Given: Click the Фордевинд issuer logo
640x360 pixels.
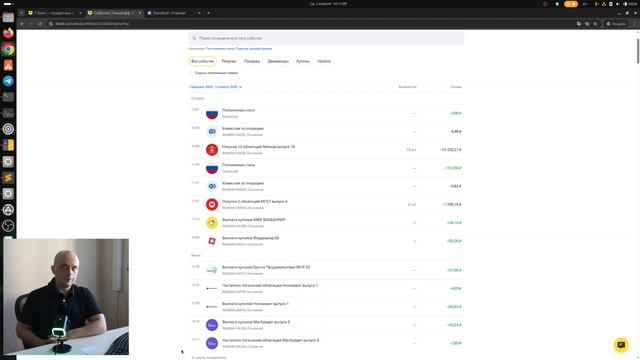Looking at the screenshot, I should [212, 241].
